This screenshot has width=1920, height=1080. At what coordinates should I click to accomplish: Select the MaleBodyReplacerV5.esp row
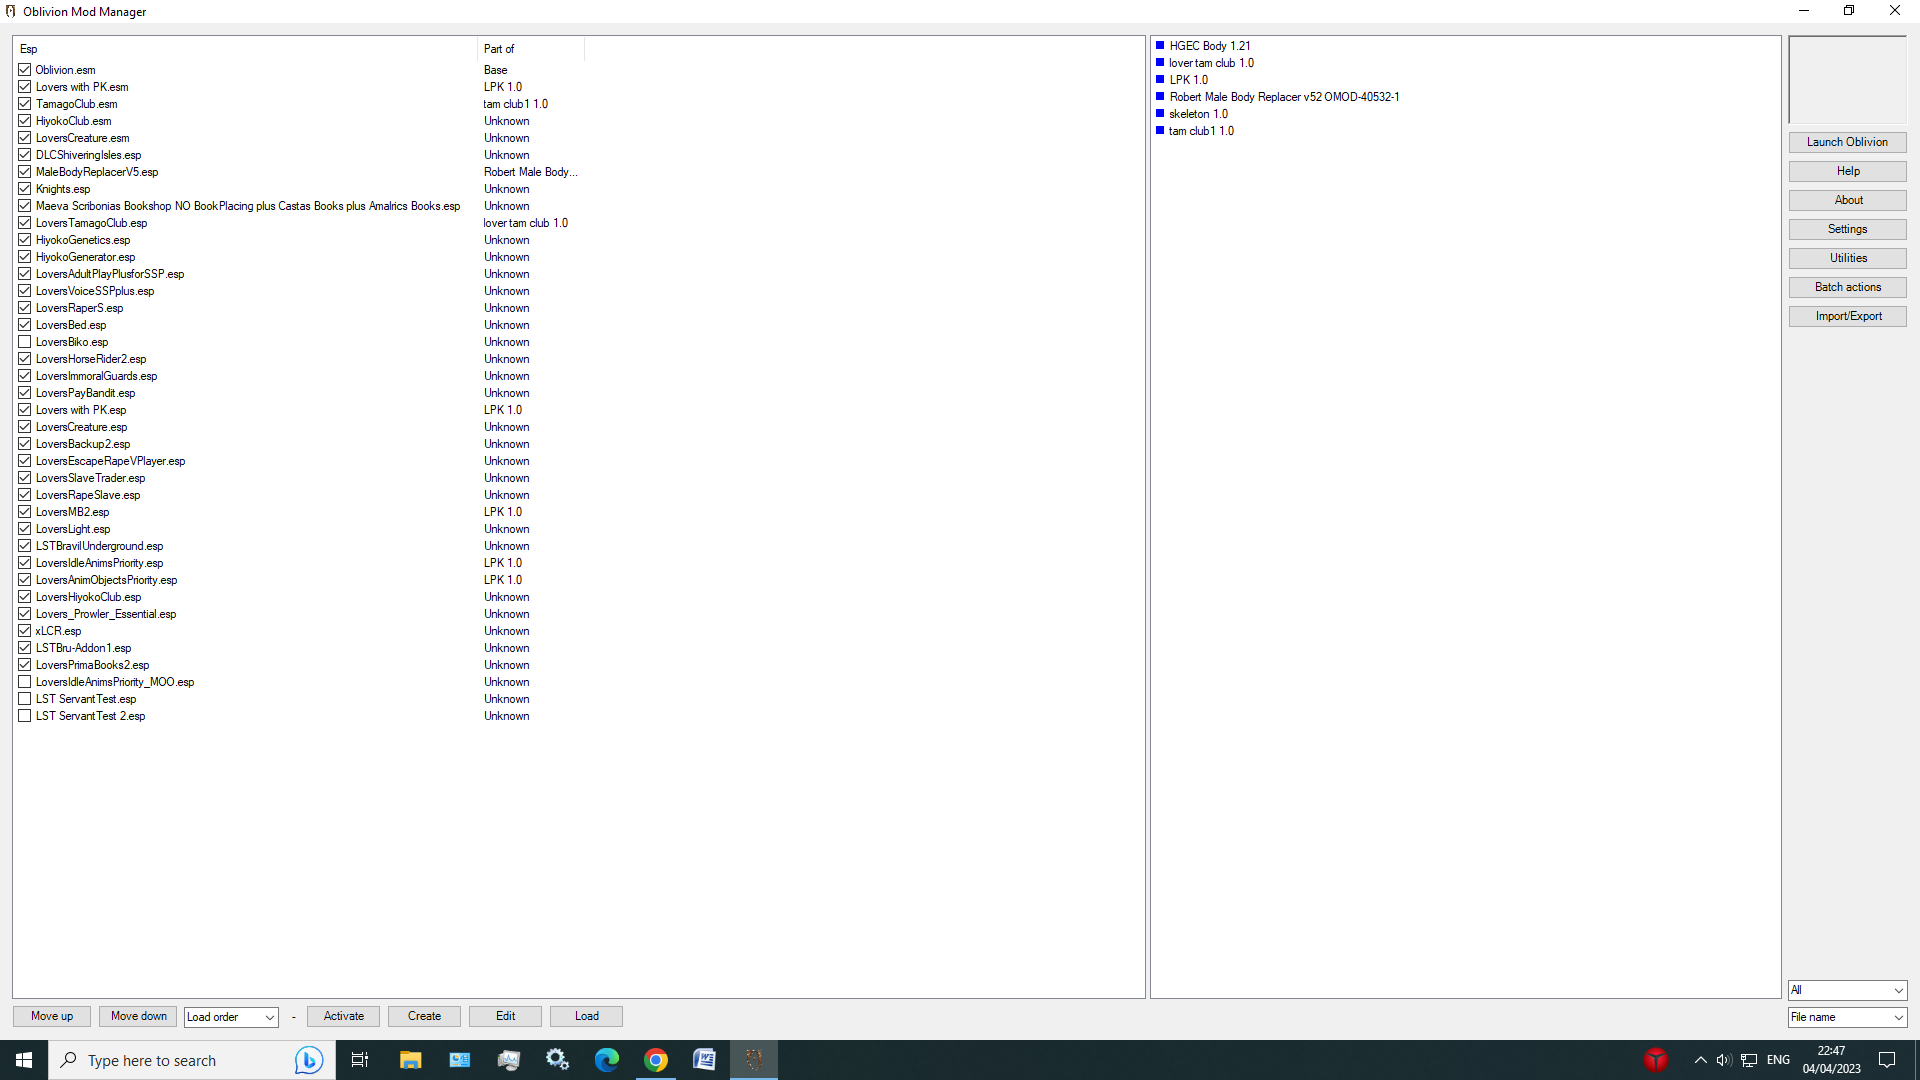click(97, 172)
